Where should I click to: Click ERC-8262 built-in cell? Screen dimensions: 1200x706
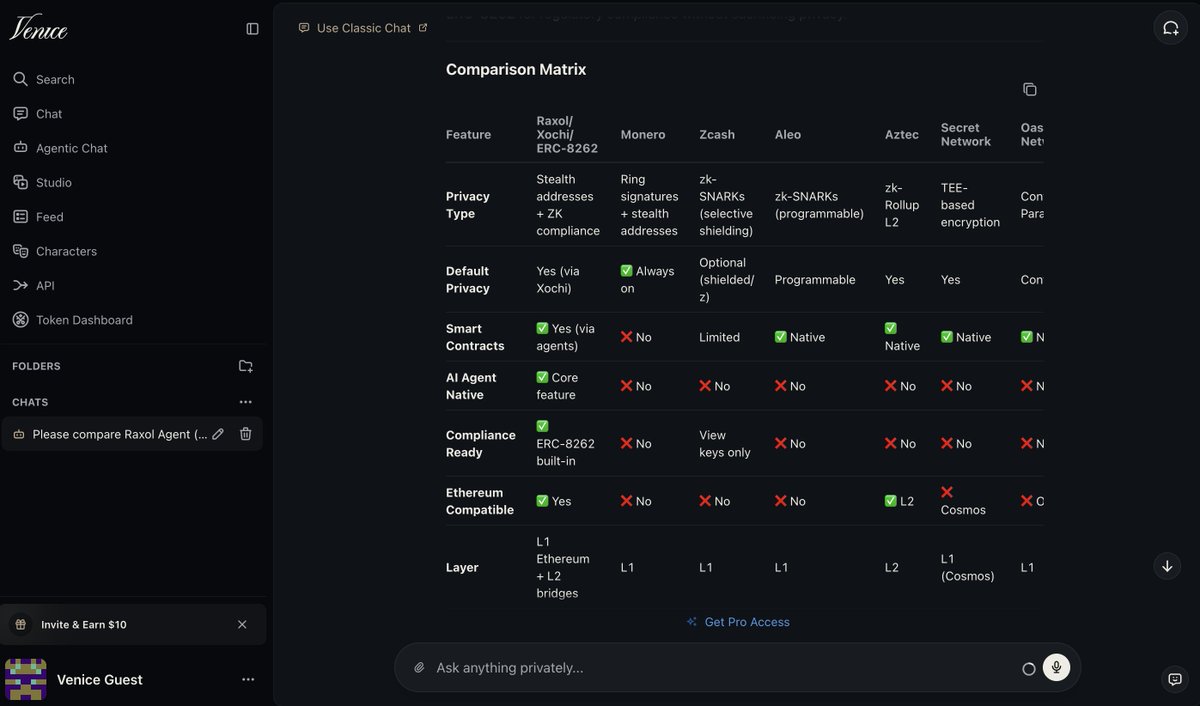(566, 444)
